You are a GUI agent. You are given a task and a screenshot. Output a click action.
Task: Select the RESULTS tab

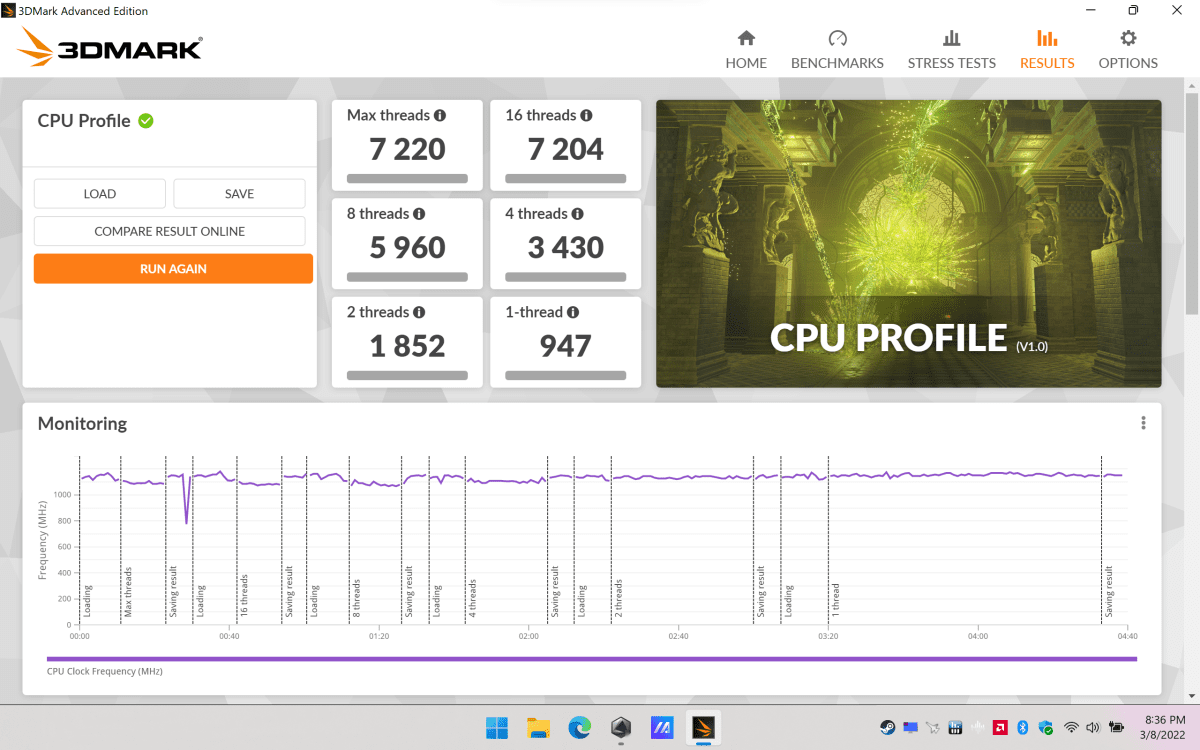(x=1047, y=50)
